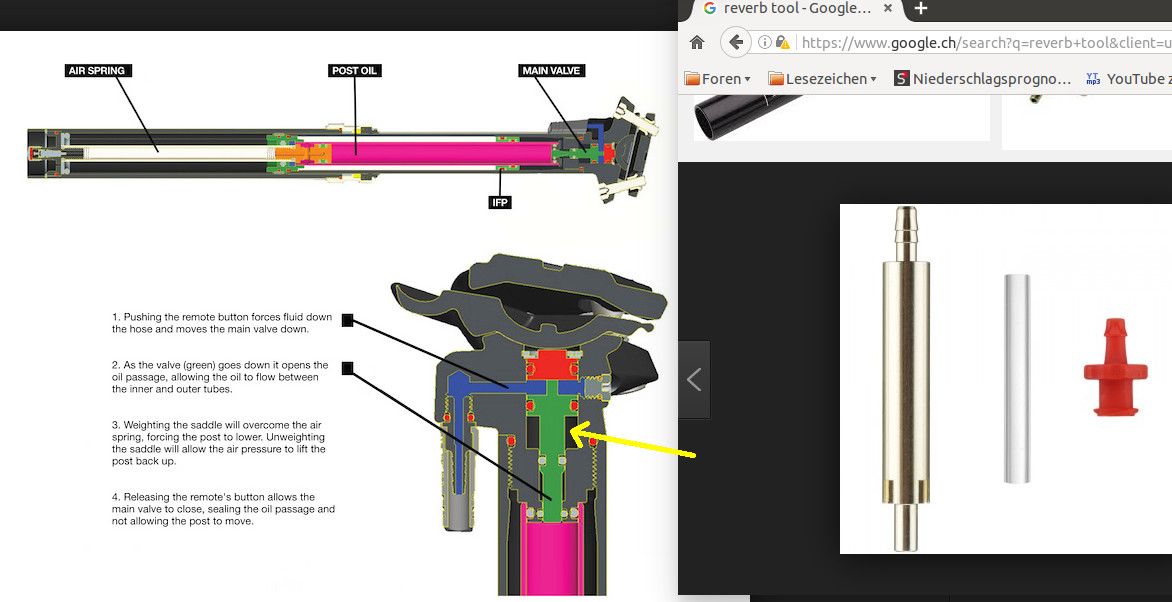Go back with the back arrow button

(736, 43)
